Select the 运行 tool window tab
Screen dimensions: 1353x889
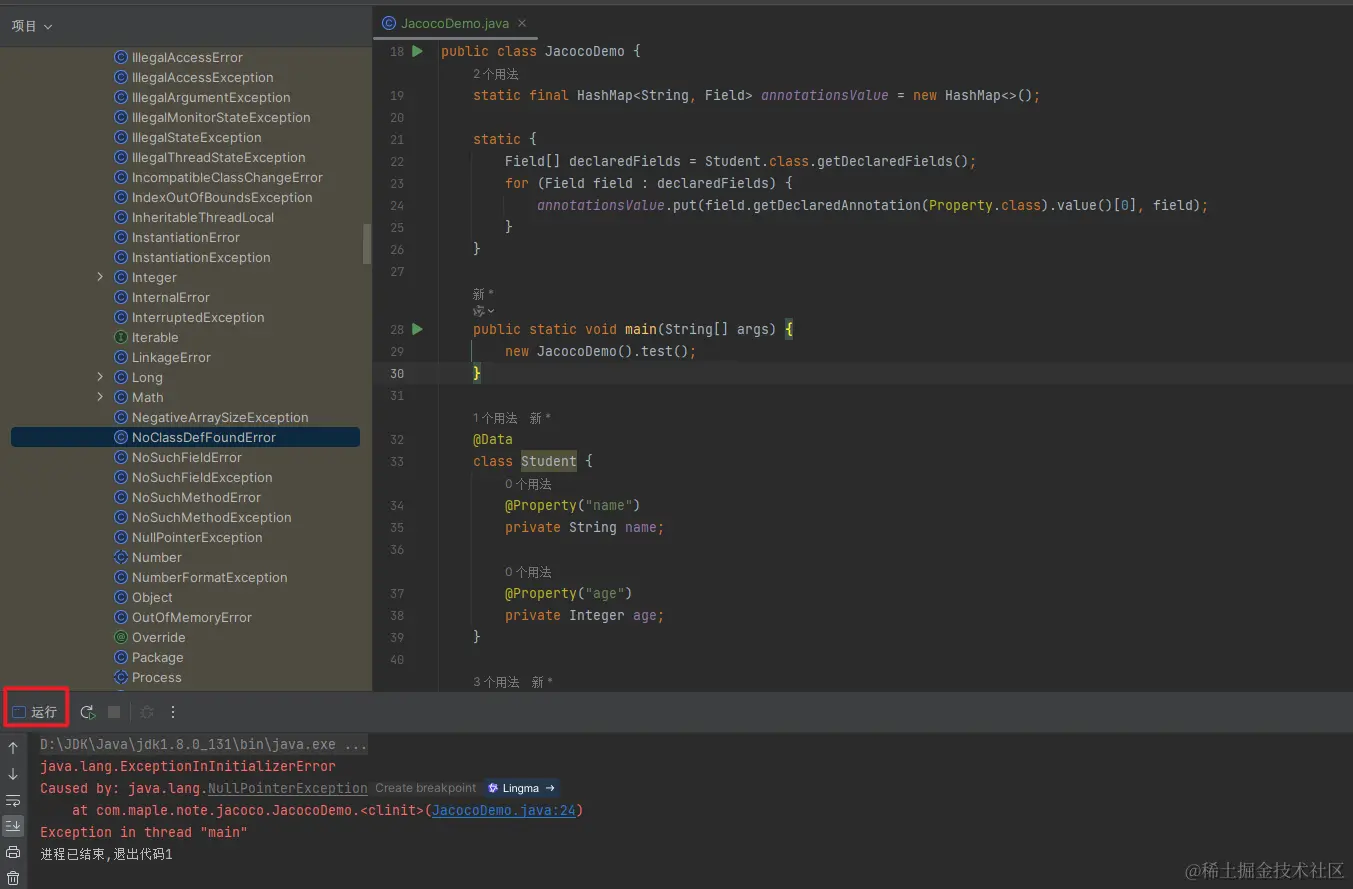point(36,712)
